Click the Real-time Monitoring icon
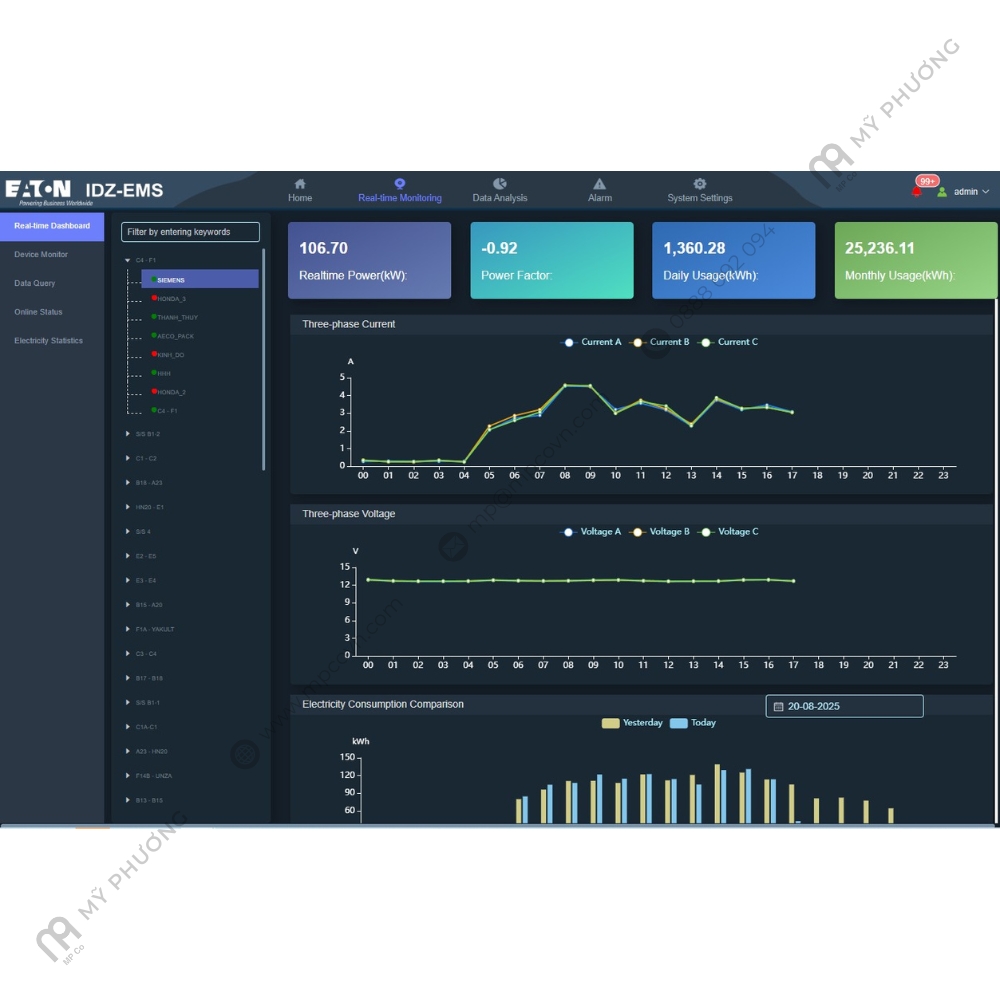The height and width of the screenshot is (1000, 1000). (400, 184)
